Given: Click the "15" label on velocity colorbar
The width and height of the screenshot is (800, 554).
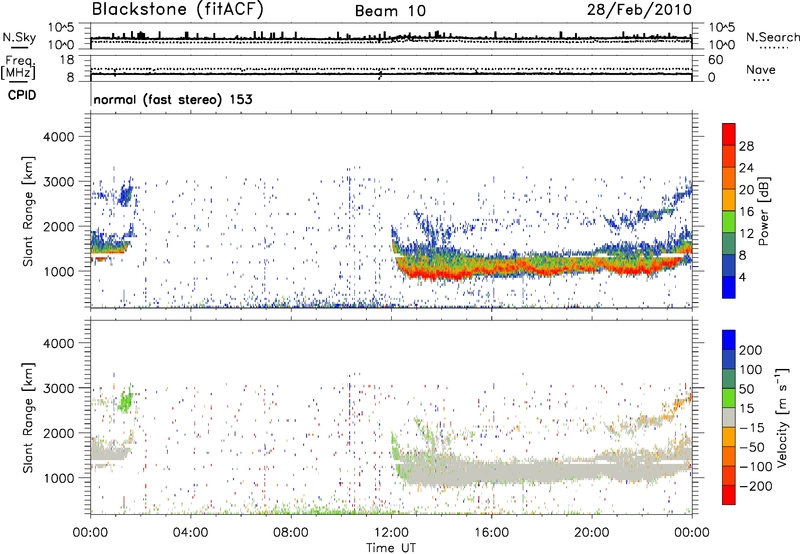Looking at the screenshot, I should (746, 409).
